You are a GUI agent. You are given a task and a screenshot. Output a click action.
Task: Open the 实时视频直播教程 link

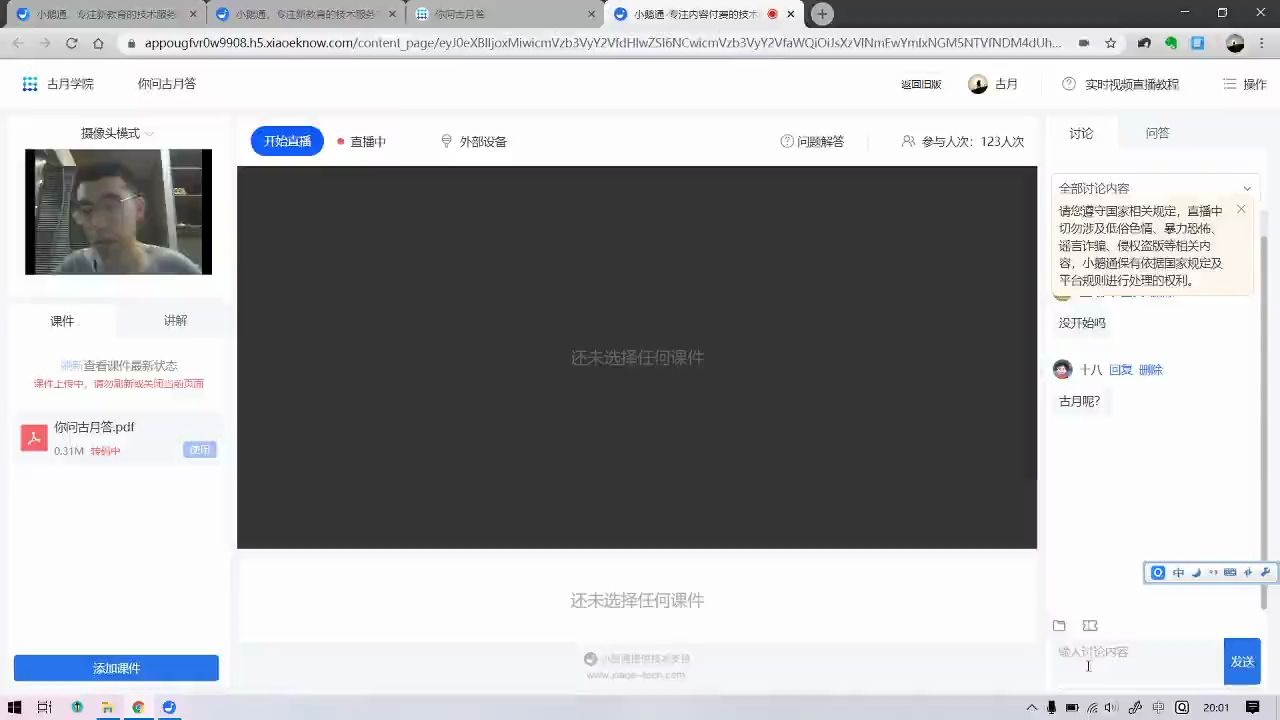click(1132, 84)
